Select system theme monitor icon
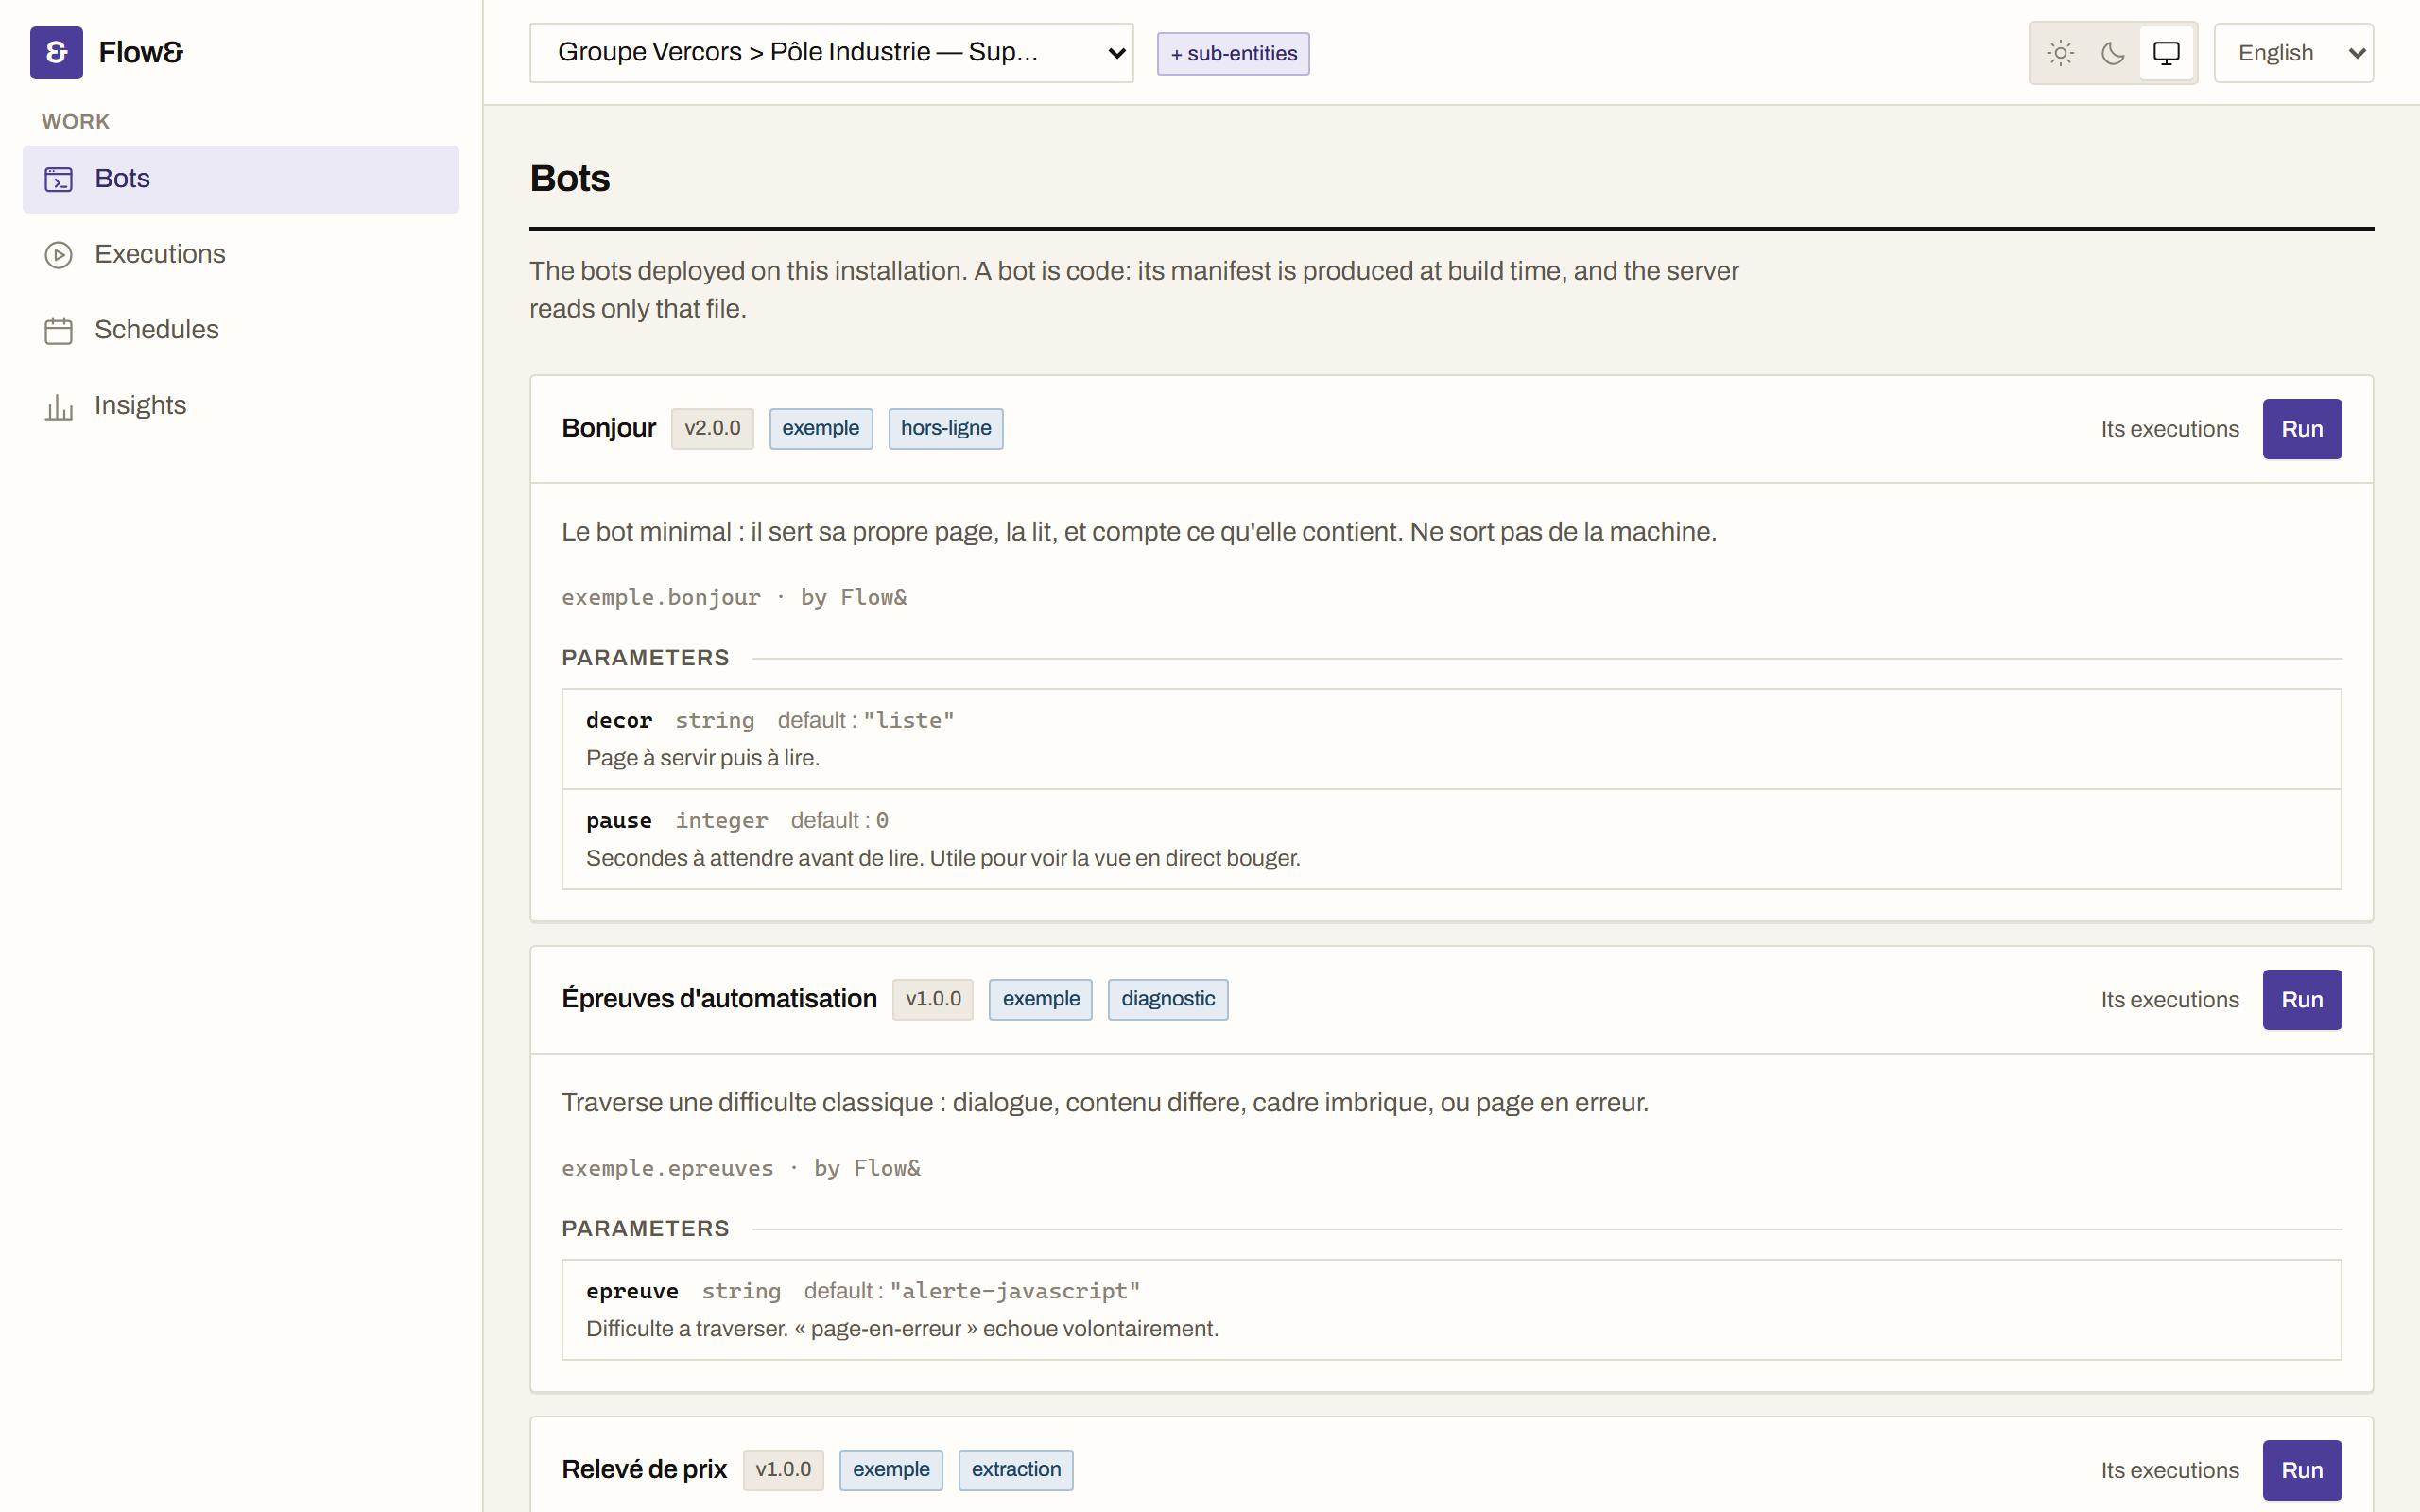The height and width of the screenshot is (1512, 2420). point(2166,53)
